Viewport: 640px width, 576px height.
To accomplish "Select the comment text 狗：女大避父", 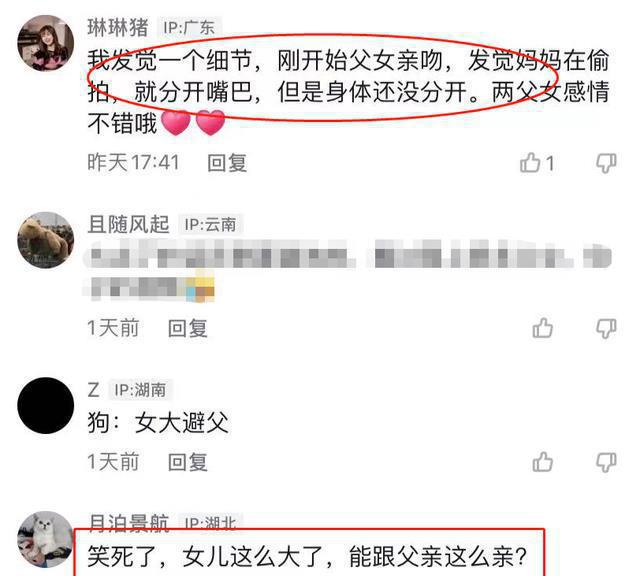I will click(x=158, y=423).
